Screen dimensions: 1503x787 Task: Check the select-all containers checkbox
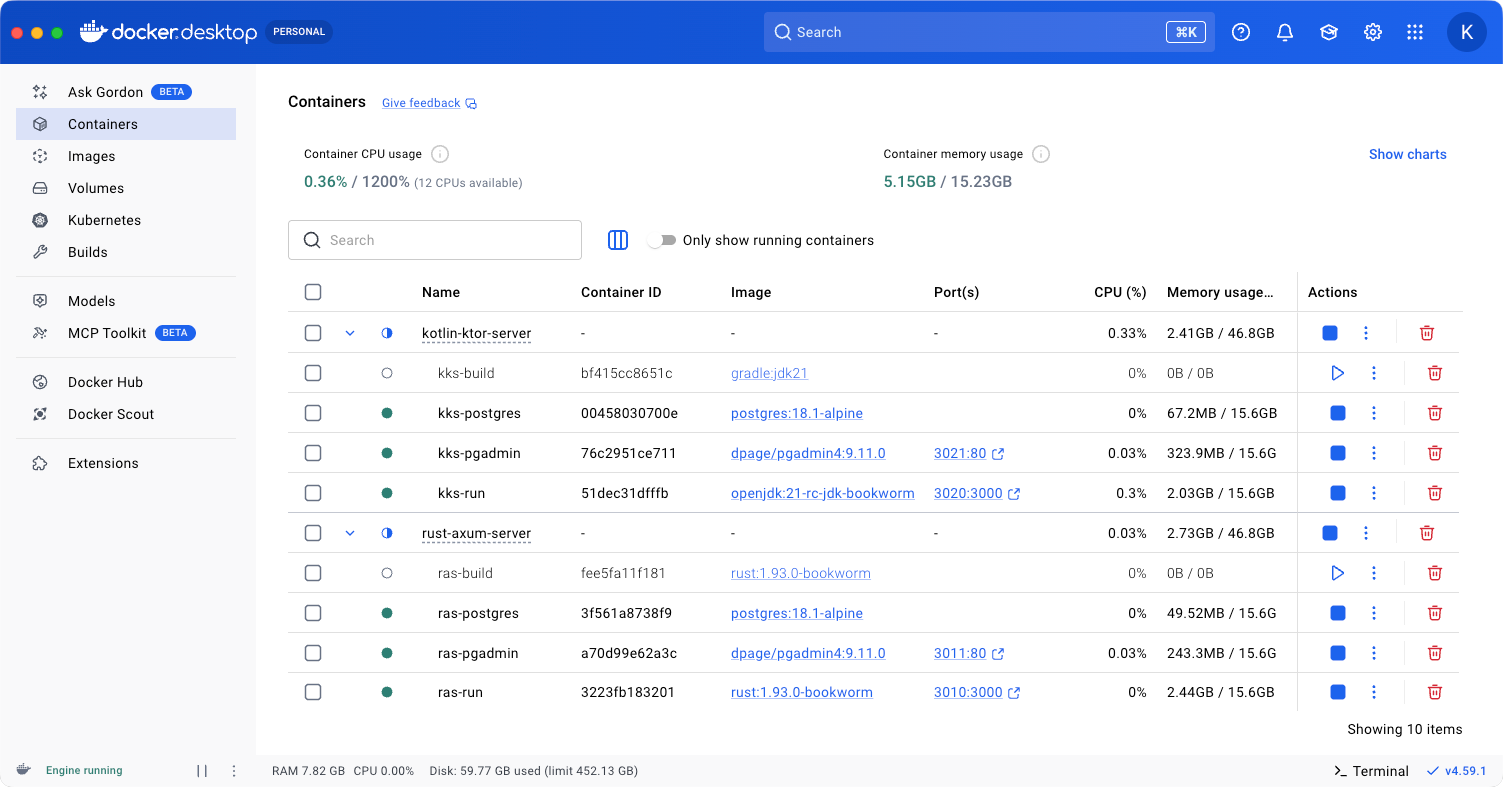(313, 292)
